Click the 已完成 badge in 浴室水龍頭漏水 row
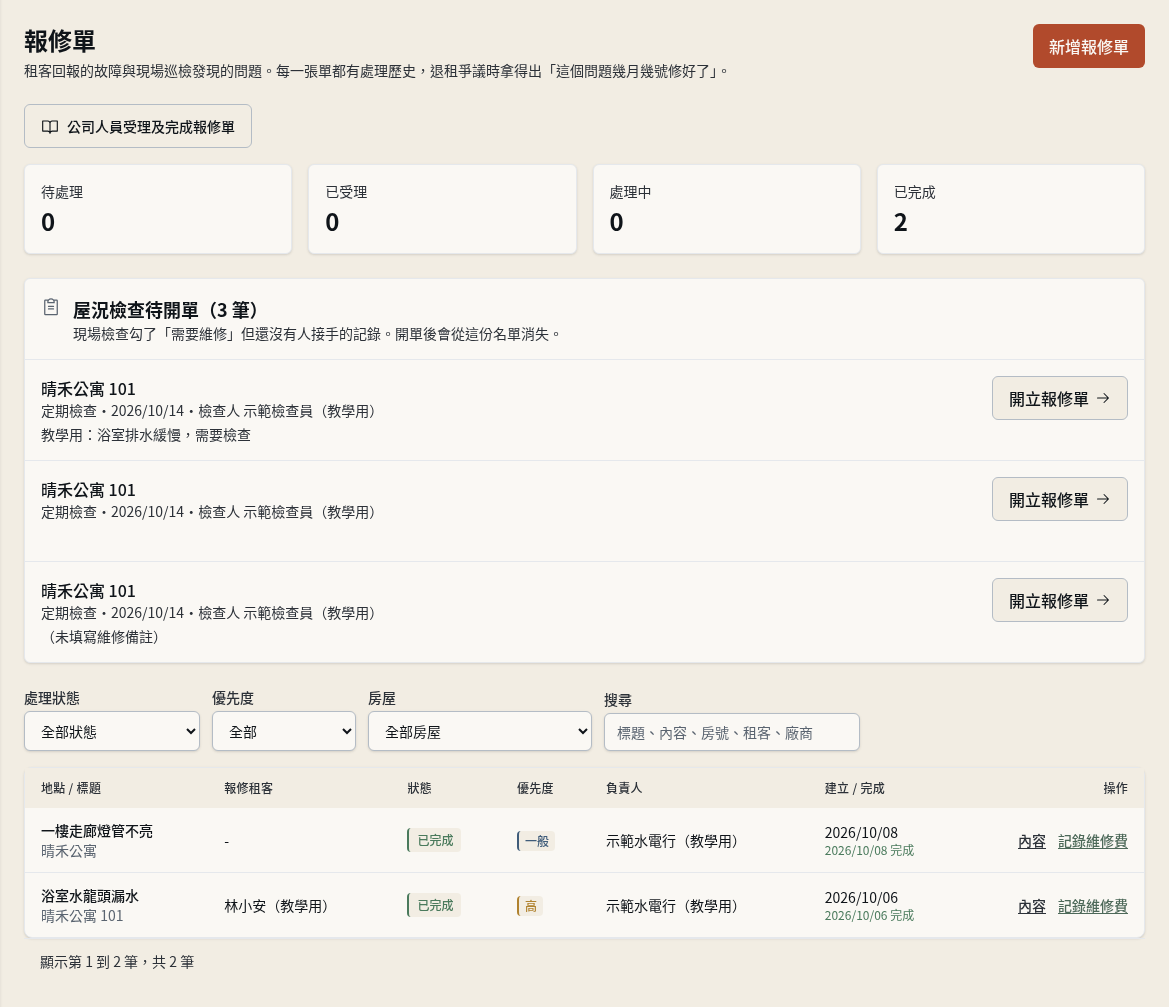The image size is (1169, 1007). click(434, 905)
